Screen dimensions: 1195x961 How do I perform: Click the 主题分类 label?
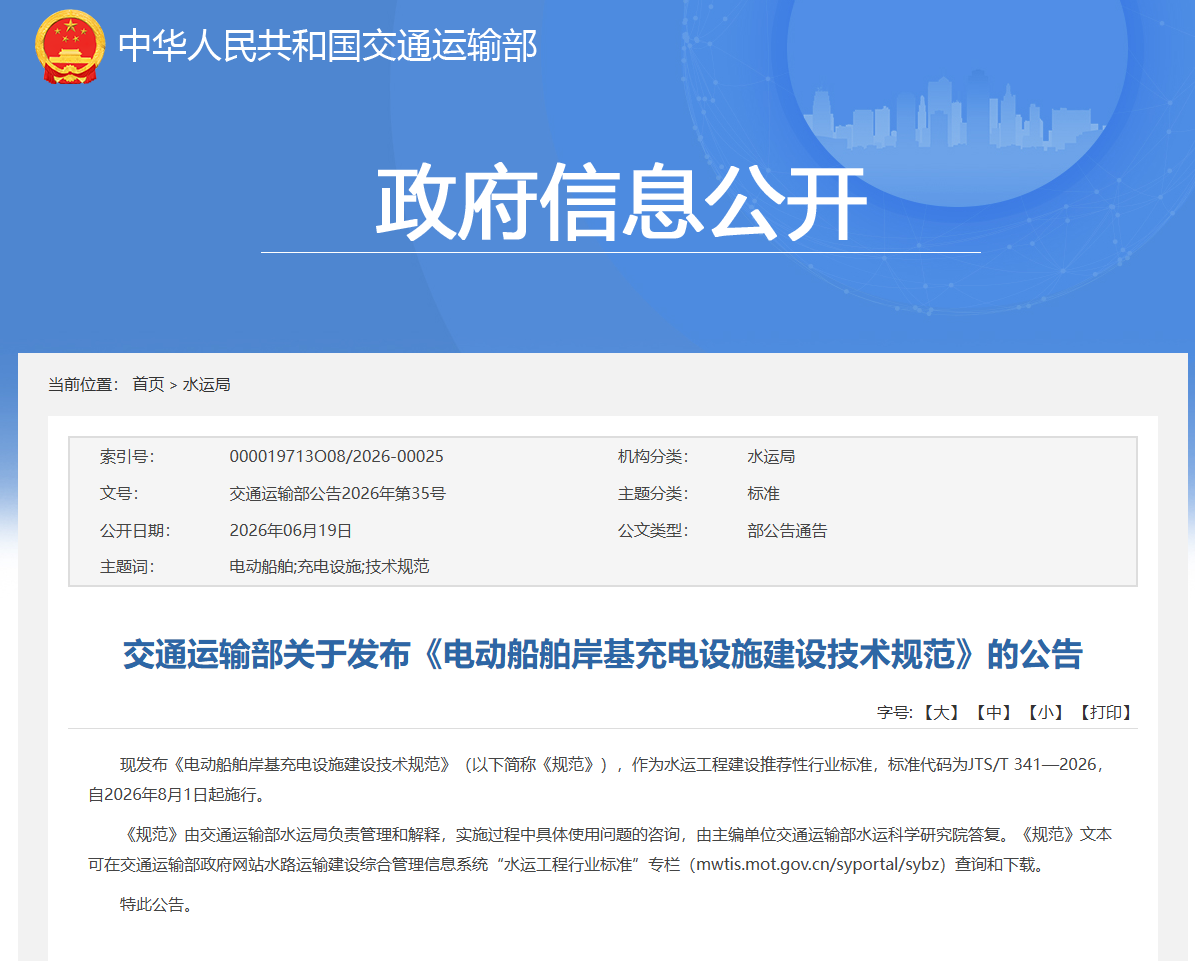coord(653,494)
